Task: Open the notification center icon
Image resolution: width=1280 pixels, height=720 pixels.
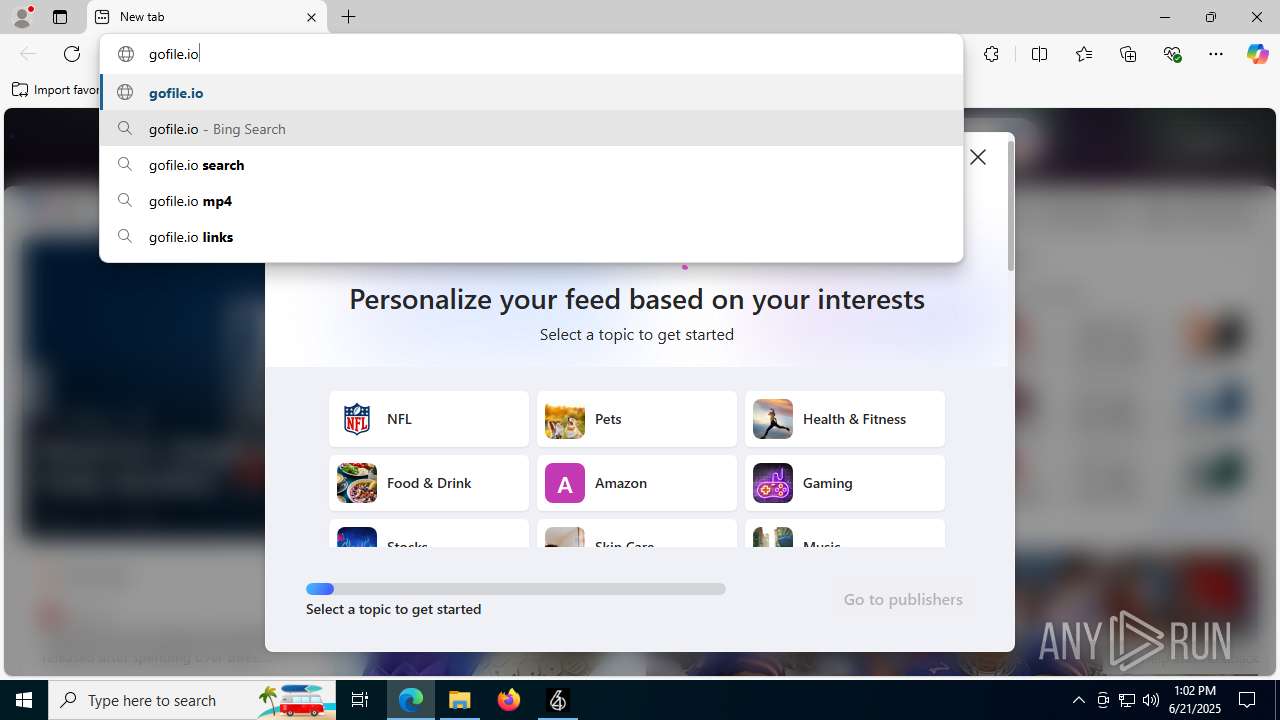Action: (x=1247, y=700)
